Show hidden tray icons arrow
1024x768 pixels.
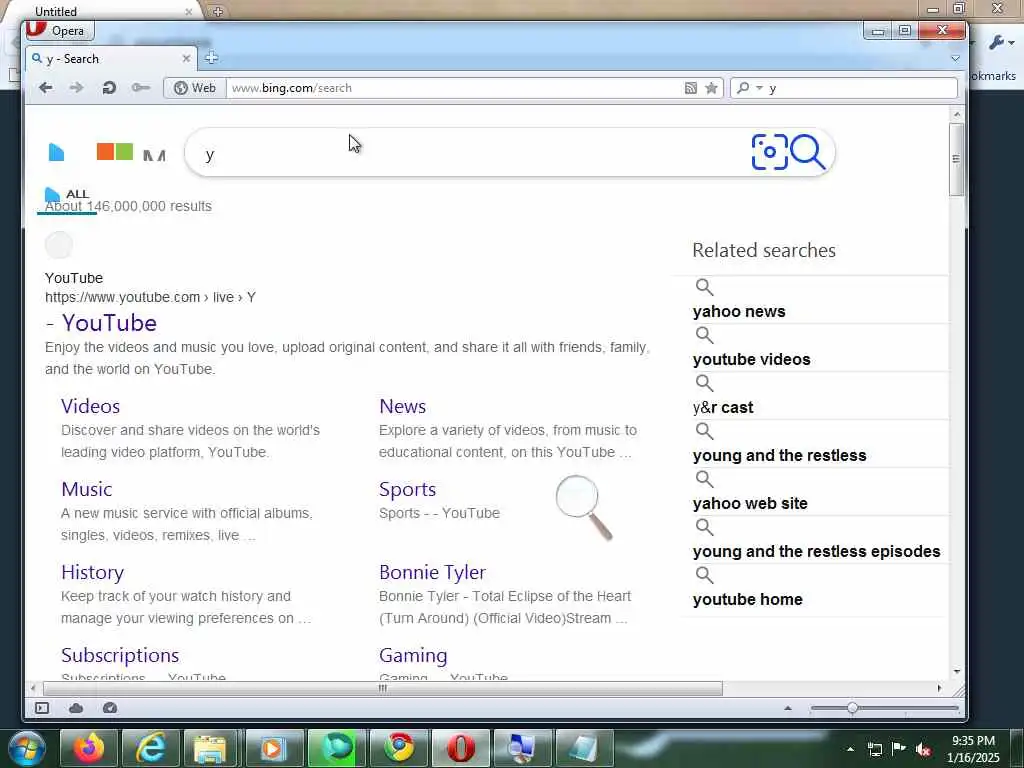(850, 749)
